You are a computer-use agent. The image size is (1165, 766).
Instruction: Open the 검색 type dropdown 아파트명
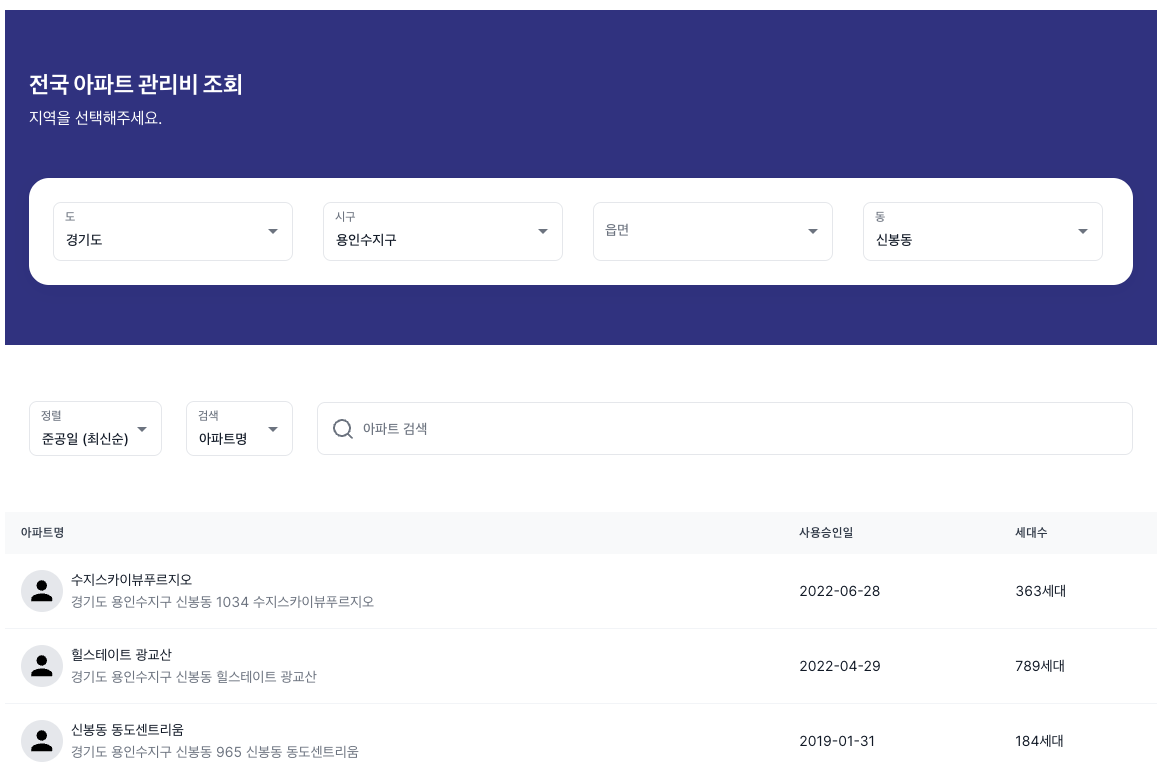[239, 429]
